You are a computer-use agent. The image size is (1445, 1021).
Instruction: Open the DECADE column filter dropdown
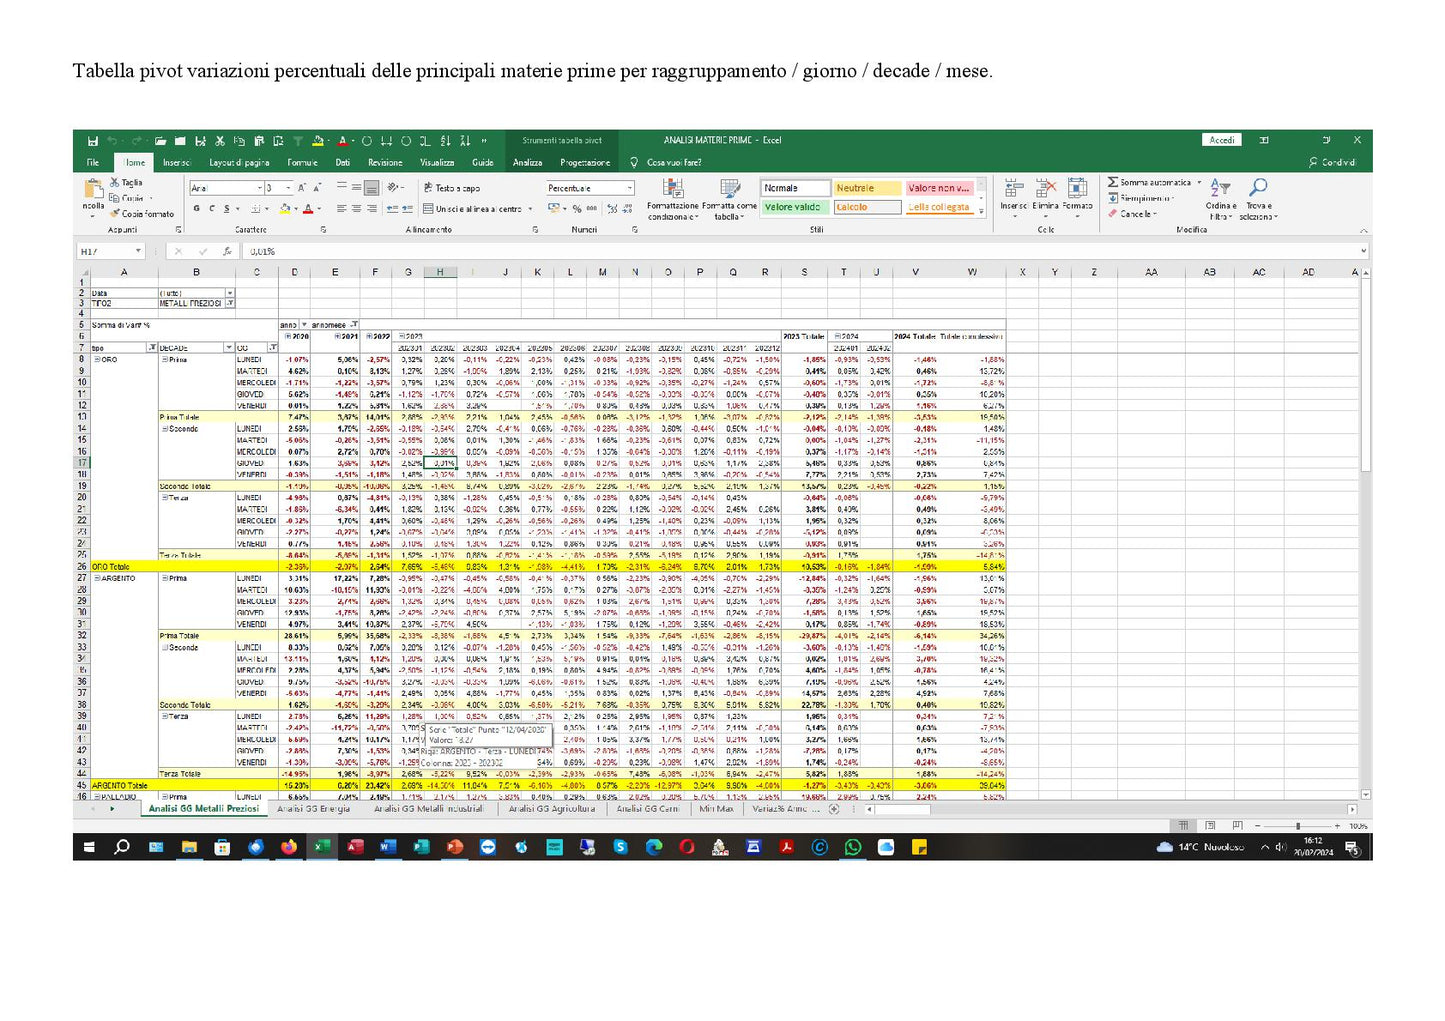click(228, 347)
